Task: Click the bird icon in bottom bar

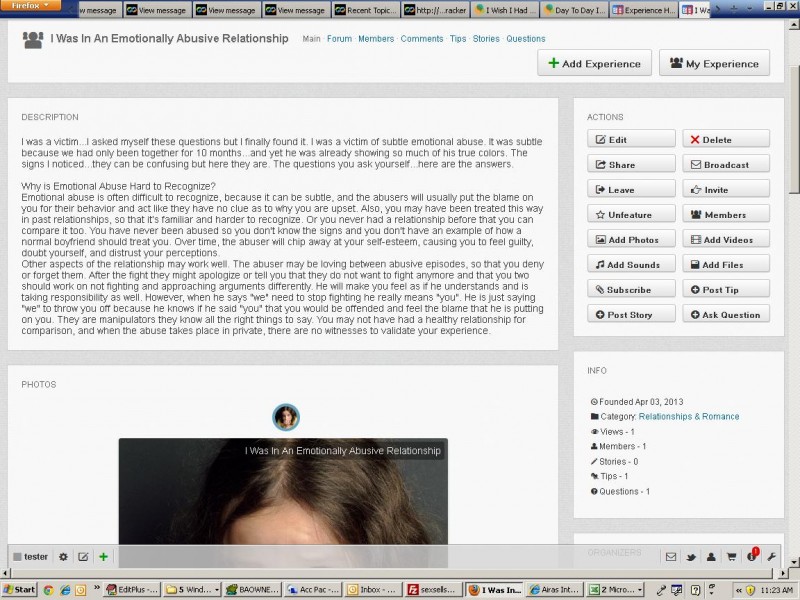Action: click(691, 557)
